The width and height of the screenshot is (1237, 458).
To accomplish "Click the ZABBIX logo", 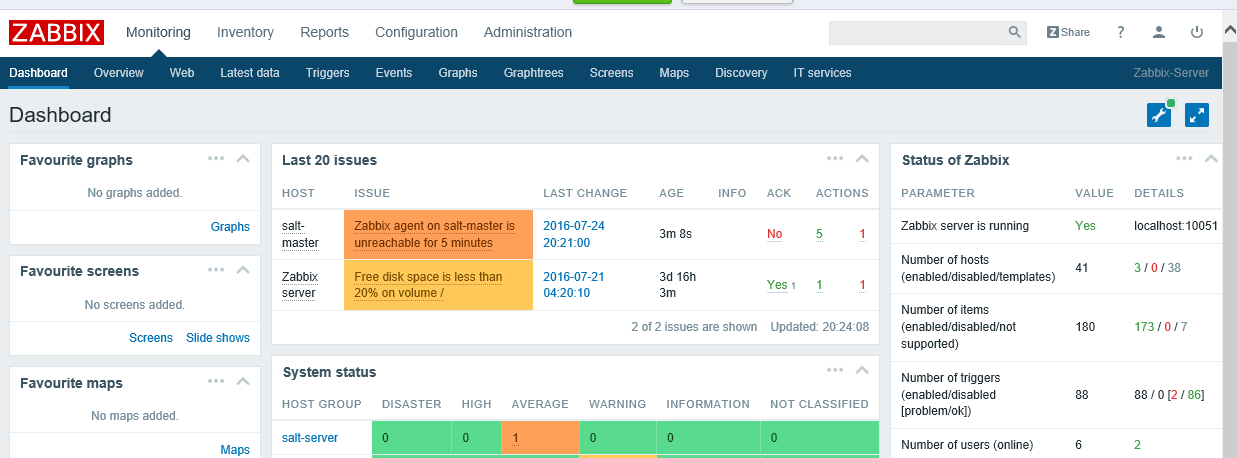I will [56, 33].
